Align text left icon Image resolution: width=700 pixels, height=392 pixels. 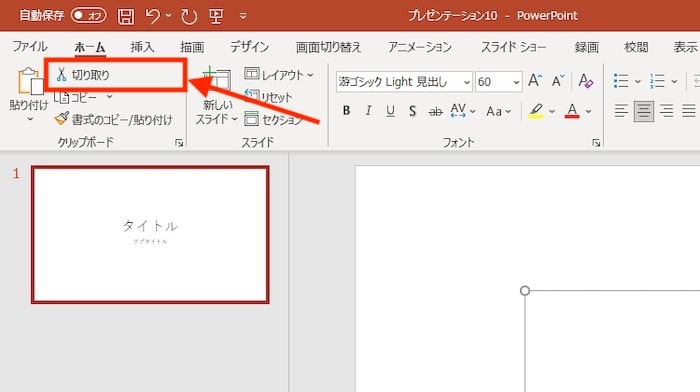click(x=621, y=111)
